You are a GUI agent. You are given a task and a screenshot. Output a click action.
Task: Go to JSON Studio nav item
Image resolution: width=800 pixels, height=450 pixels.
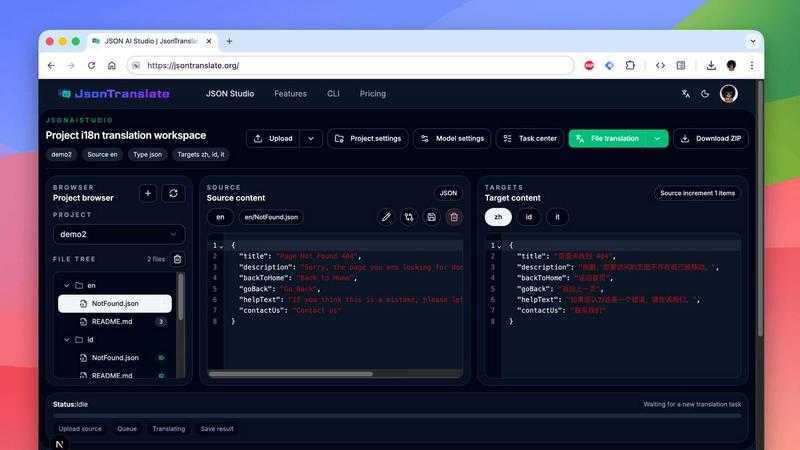click(230, 94)
